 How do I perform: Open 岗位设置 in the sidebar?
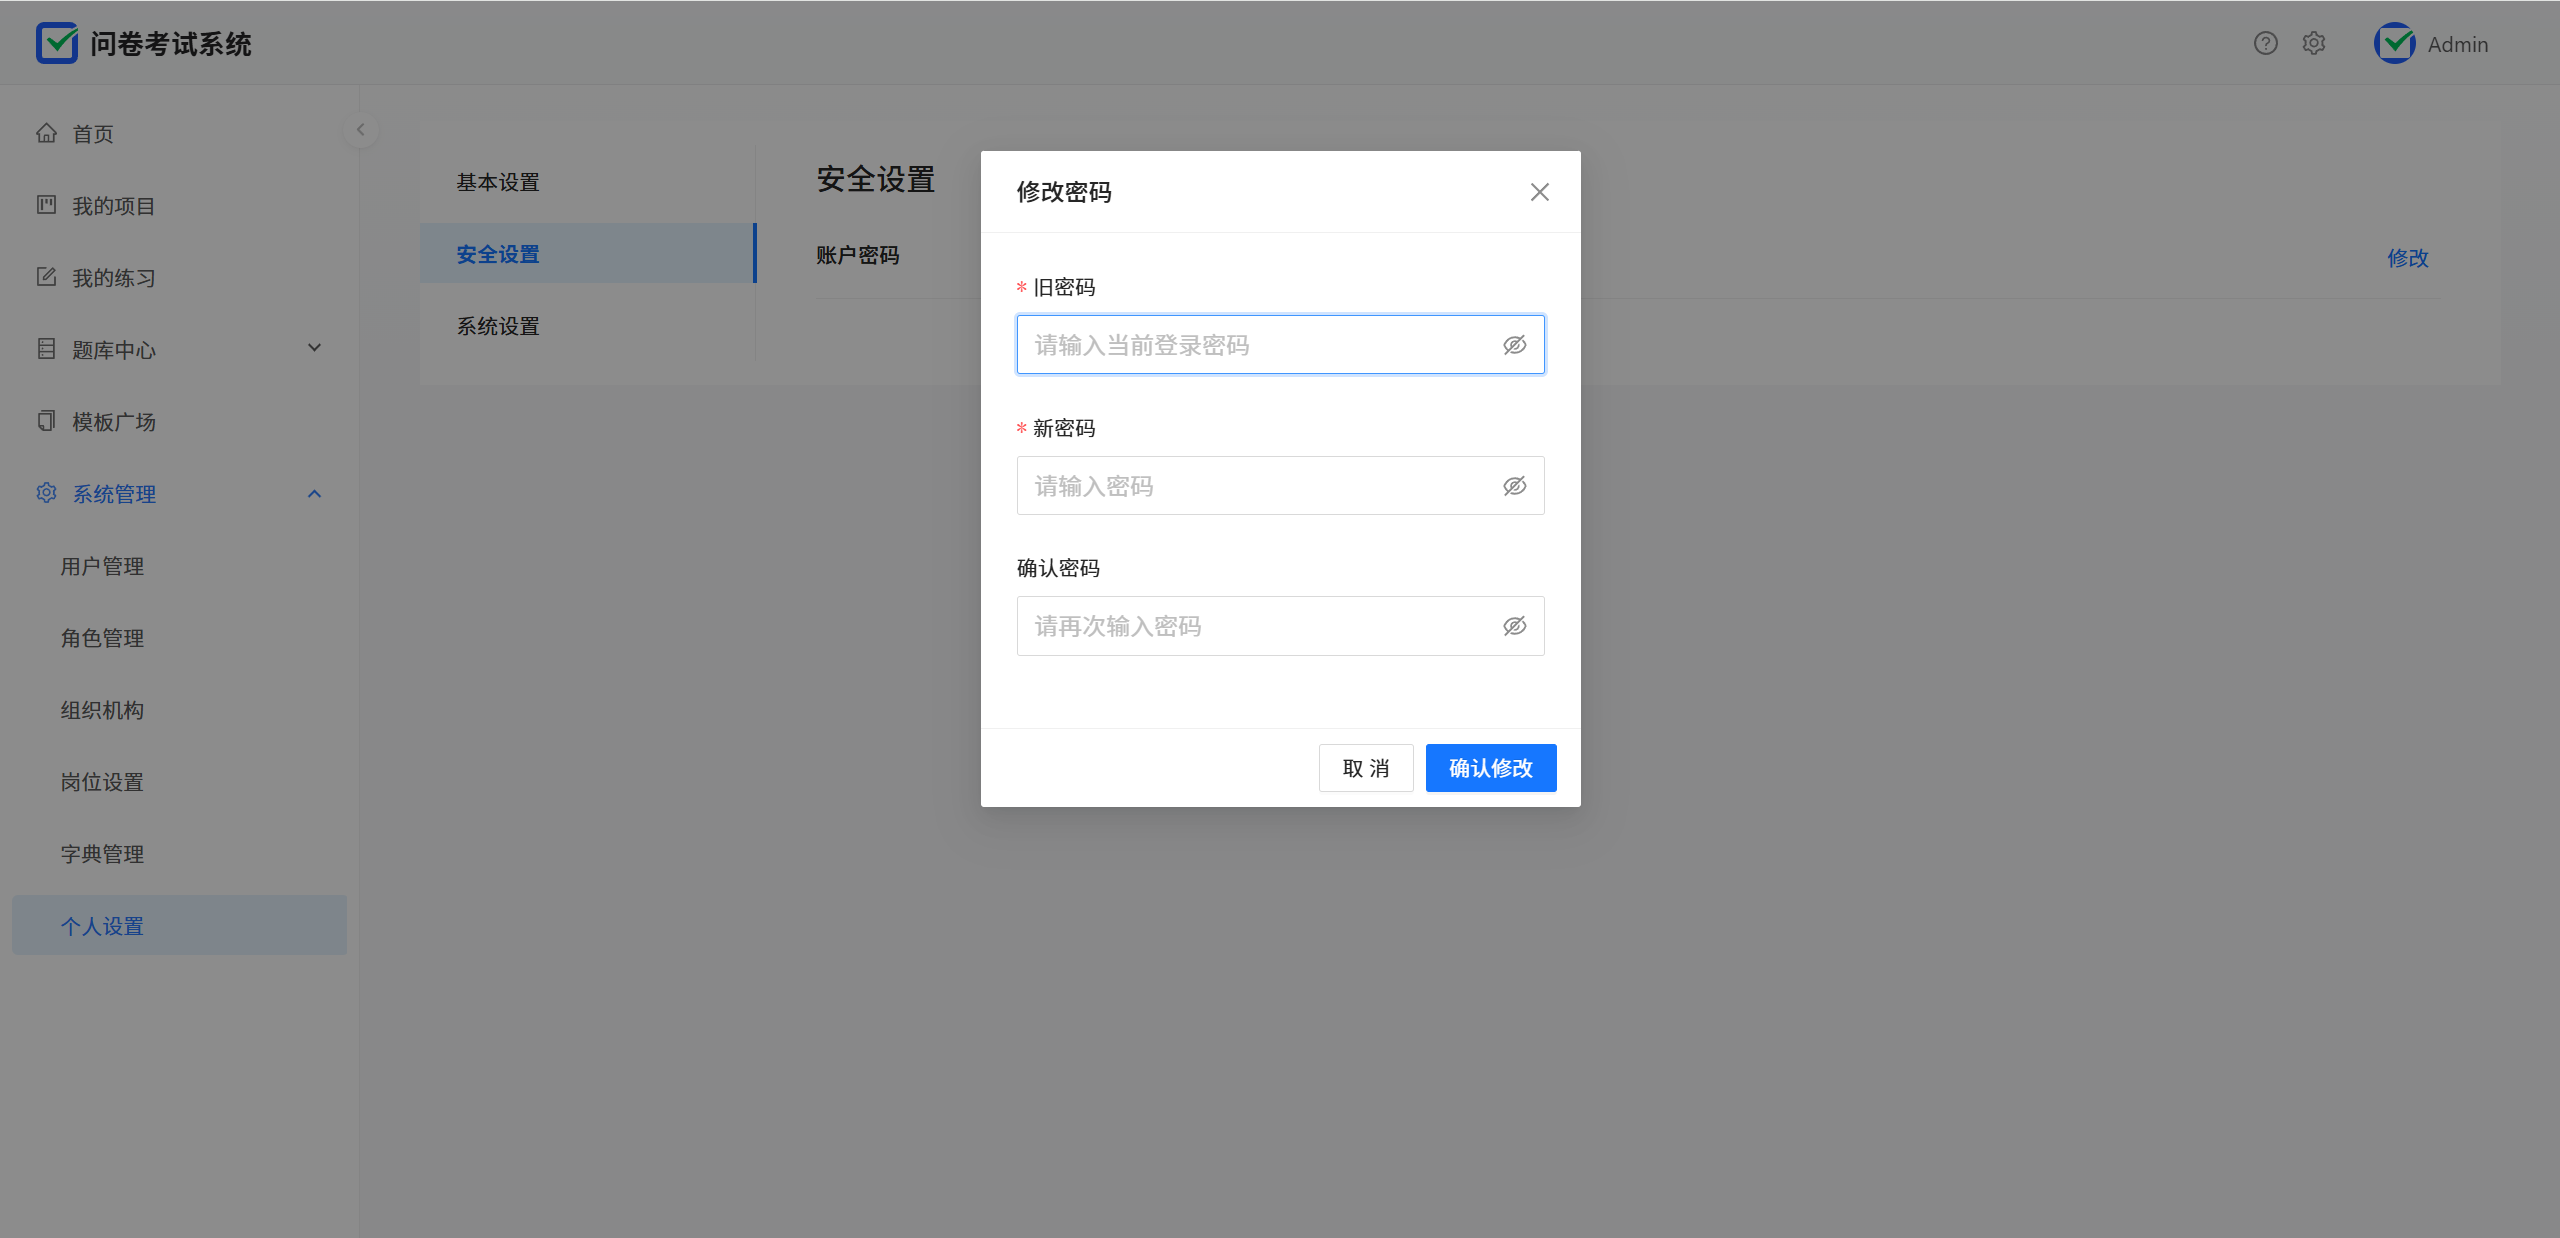pos(180,782)
